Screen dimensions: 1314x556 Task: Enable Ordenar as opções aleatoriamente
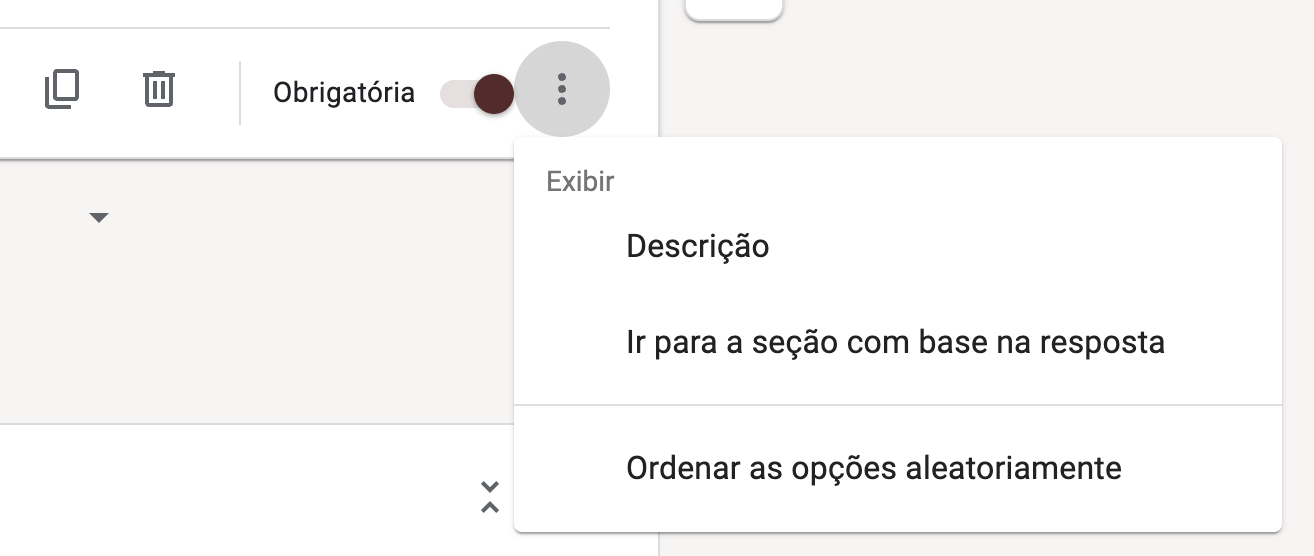pos(873,467)
